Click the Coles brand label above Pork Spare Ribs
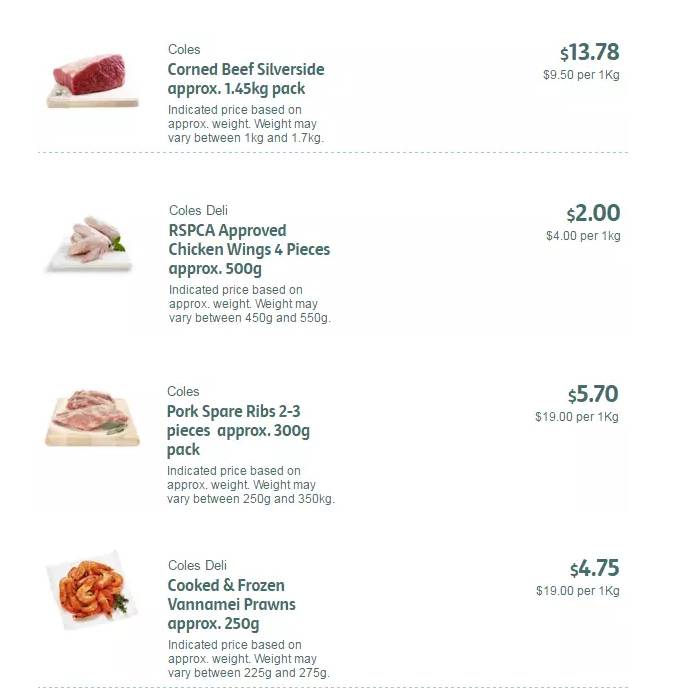 183,391
